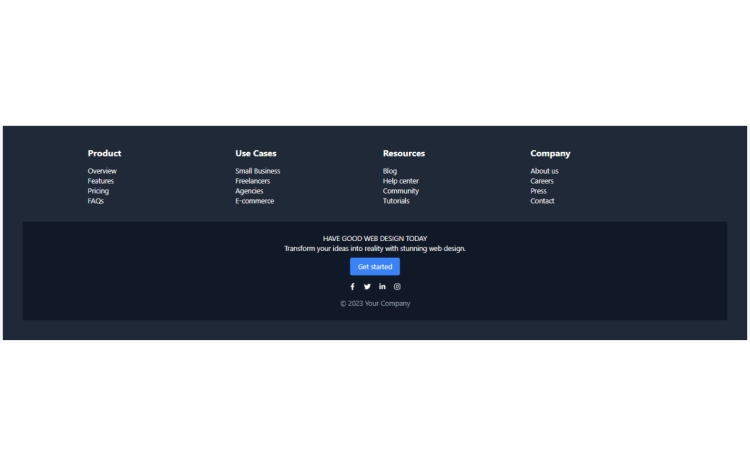
Task: Open the Pricing link
Action: 98,191
